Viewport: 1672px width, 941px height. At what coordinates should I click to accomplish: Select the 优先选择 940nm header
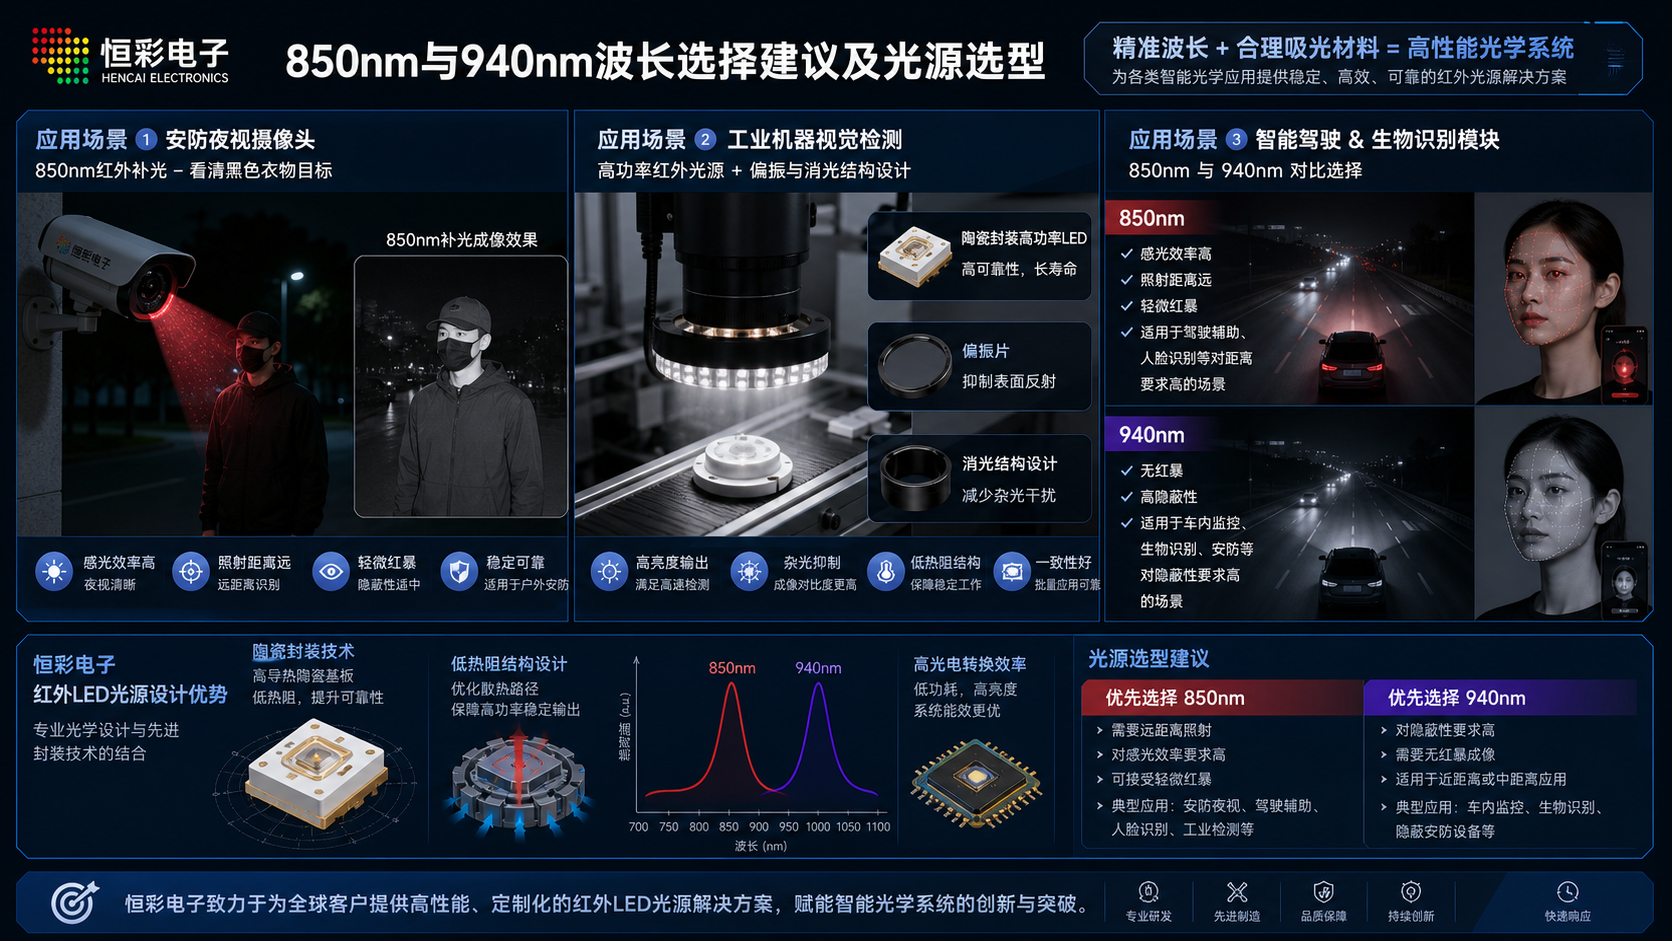(1500, 698)
